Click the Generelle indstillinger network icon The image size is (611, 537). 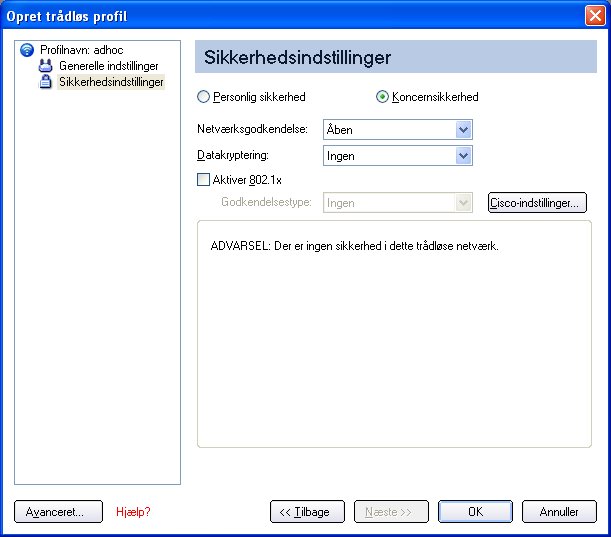(x=46, y=66)
